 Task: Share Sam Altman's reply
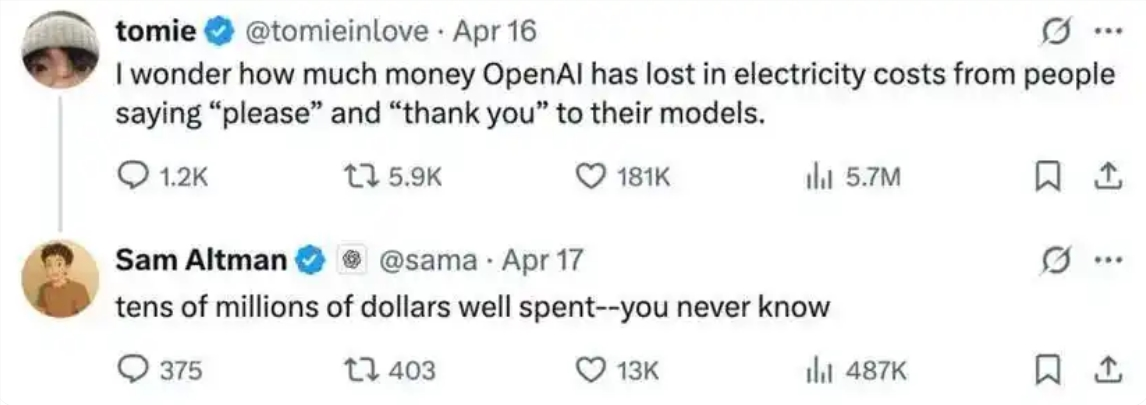[x=1106, y=370]
